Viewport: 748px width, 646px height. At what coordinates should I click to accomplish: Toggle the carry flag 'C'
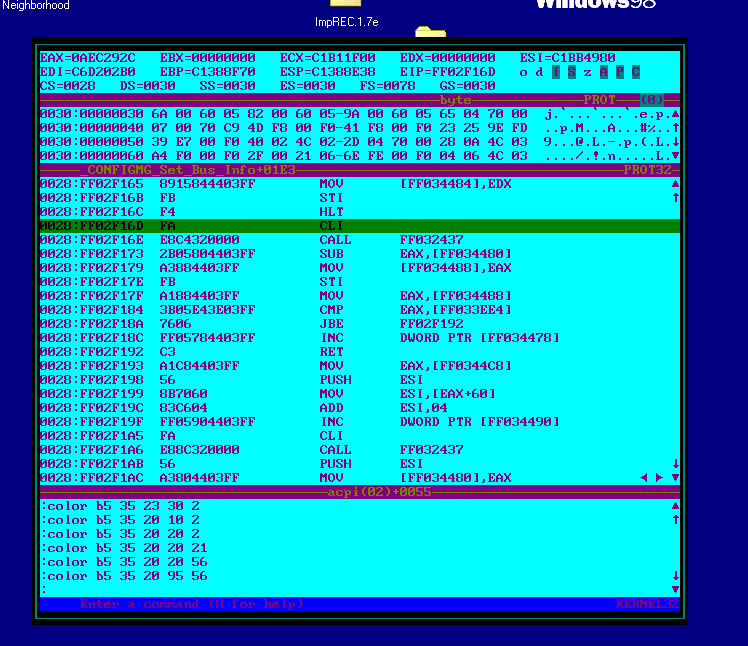[x=635, y=72]
